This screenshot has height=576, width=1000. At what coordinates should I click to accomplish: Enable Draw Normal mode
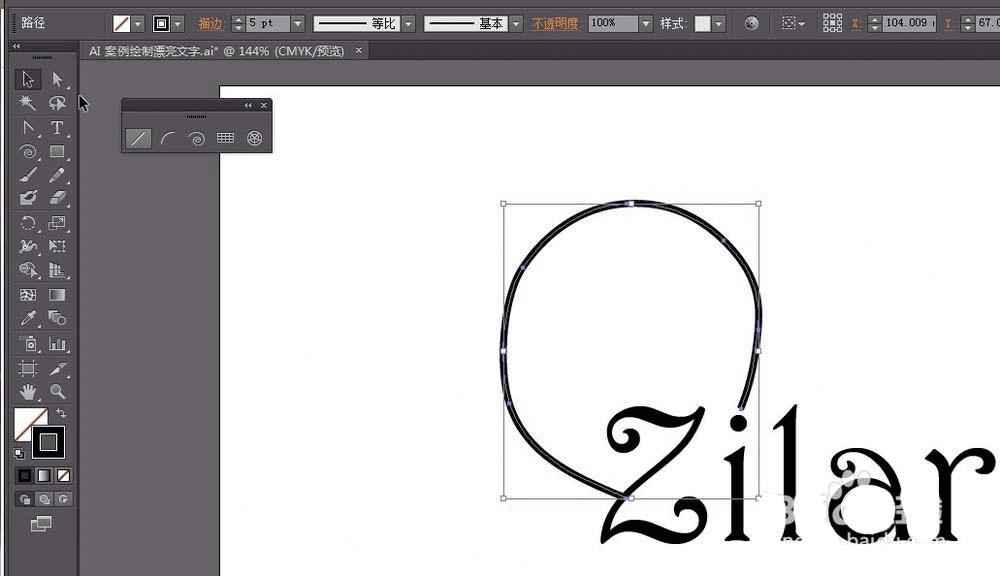pos(25,499)
